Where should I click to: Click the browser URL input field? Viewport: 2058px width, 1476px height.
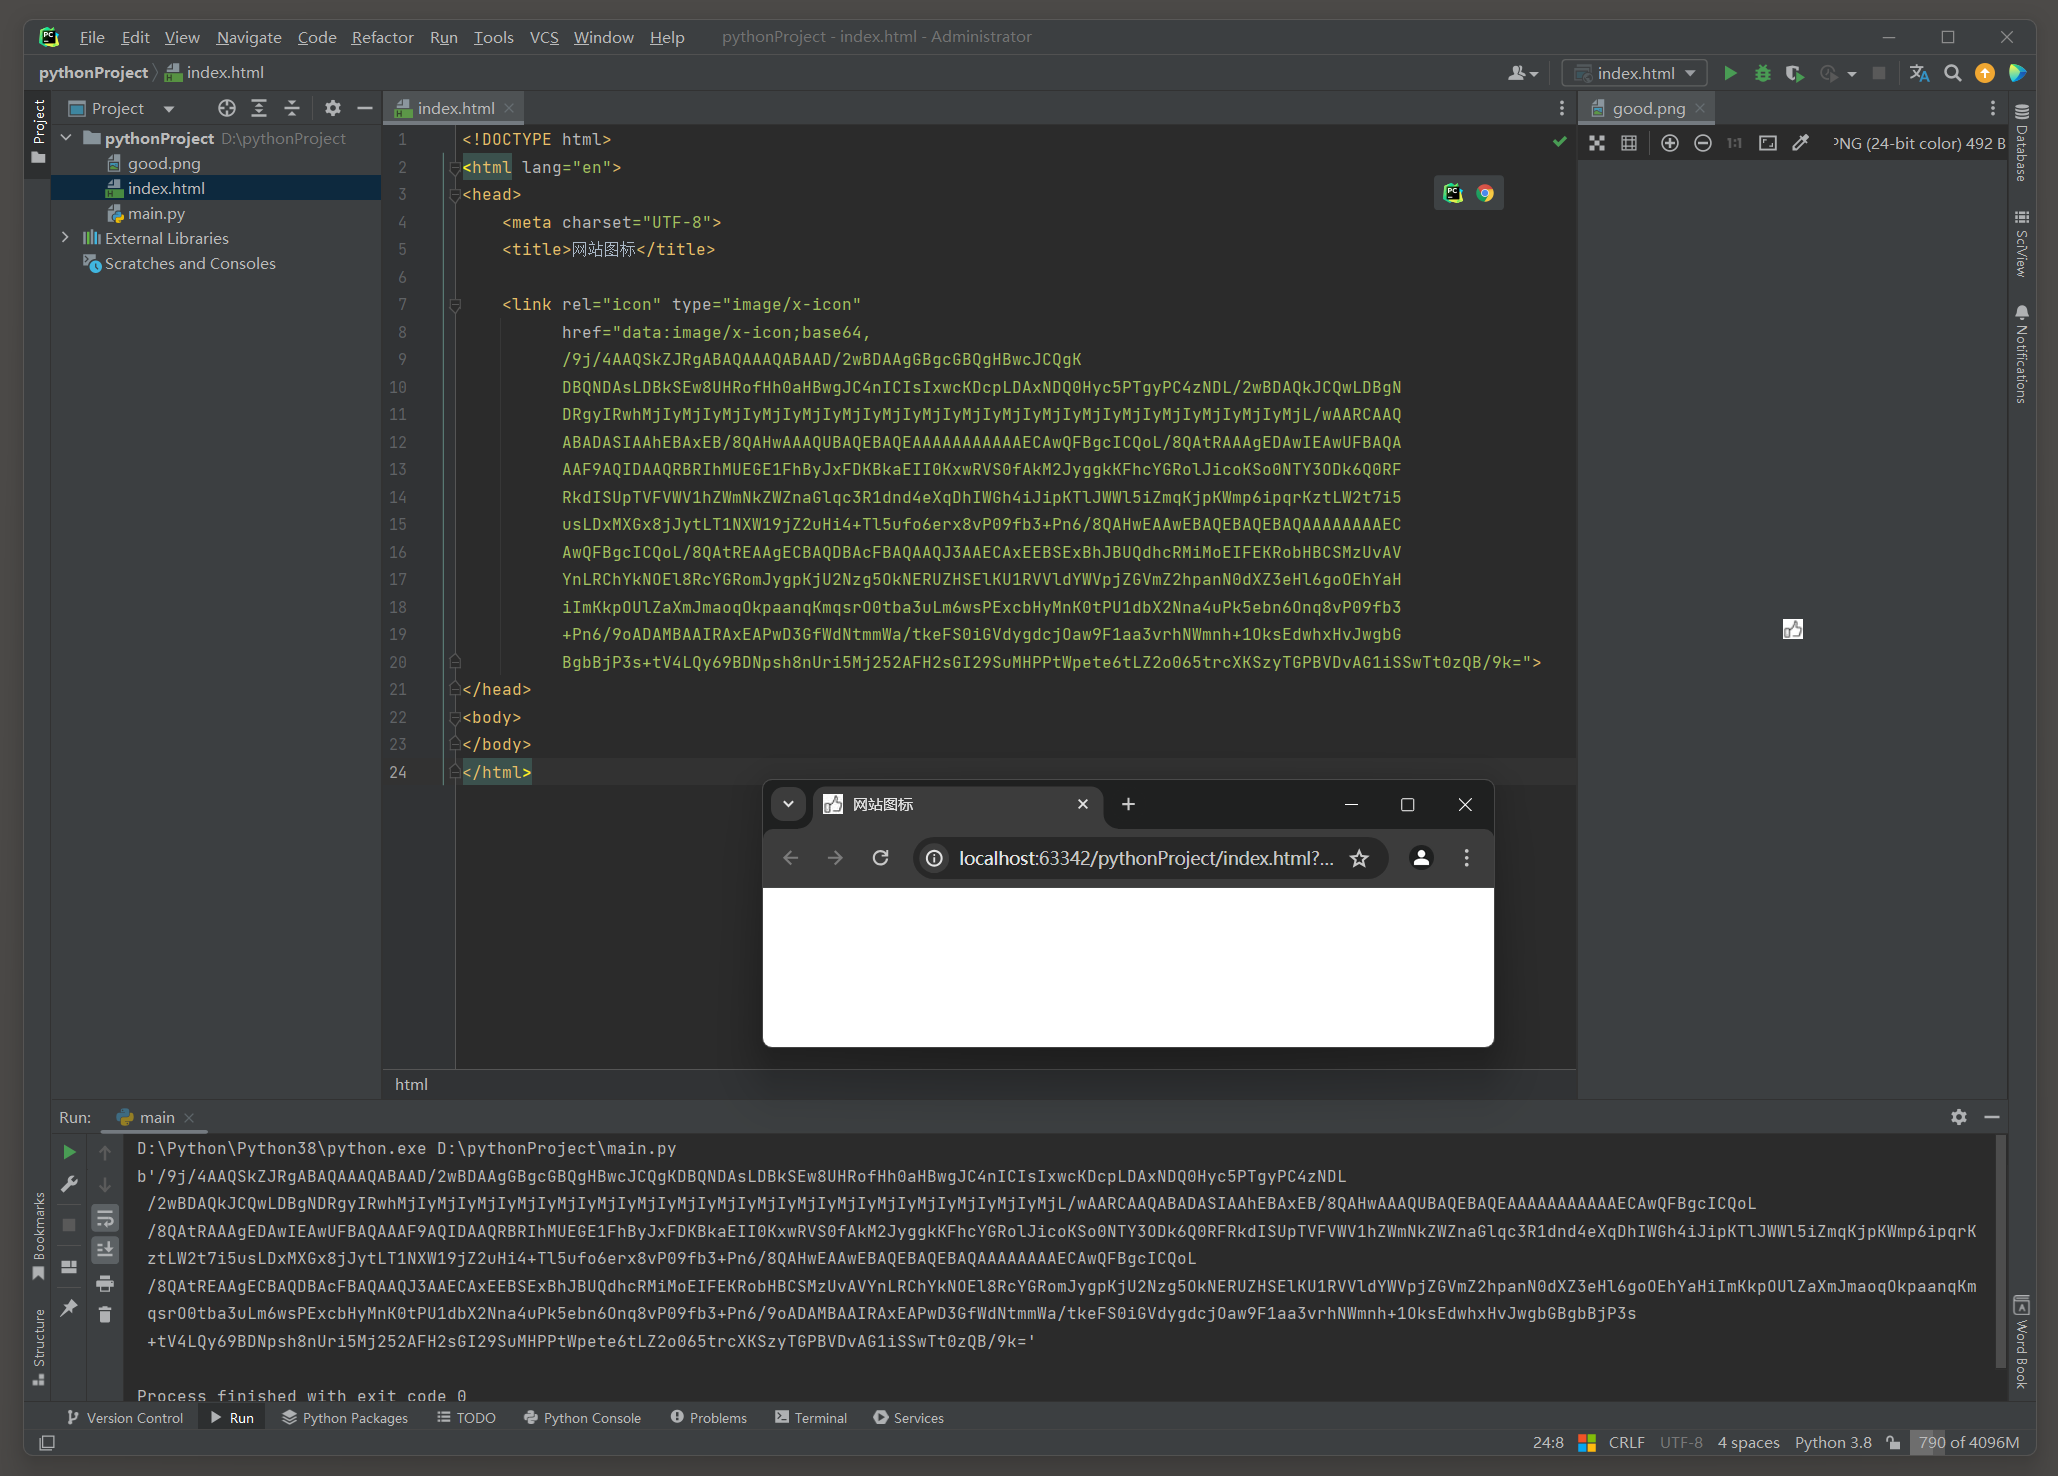1142,859
